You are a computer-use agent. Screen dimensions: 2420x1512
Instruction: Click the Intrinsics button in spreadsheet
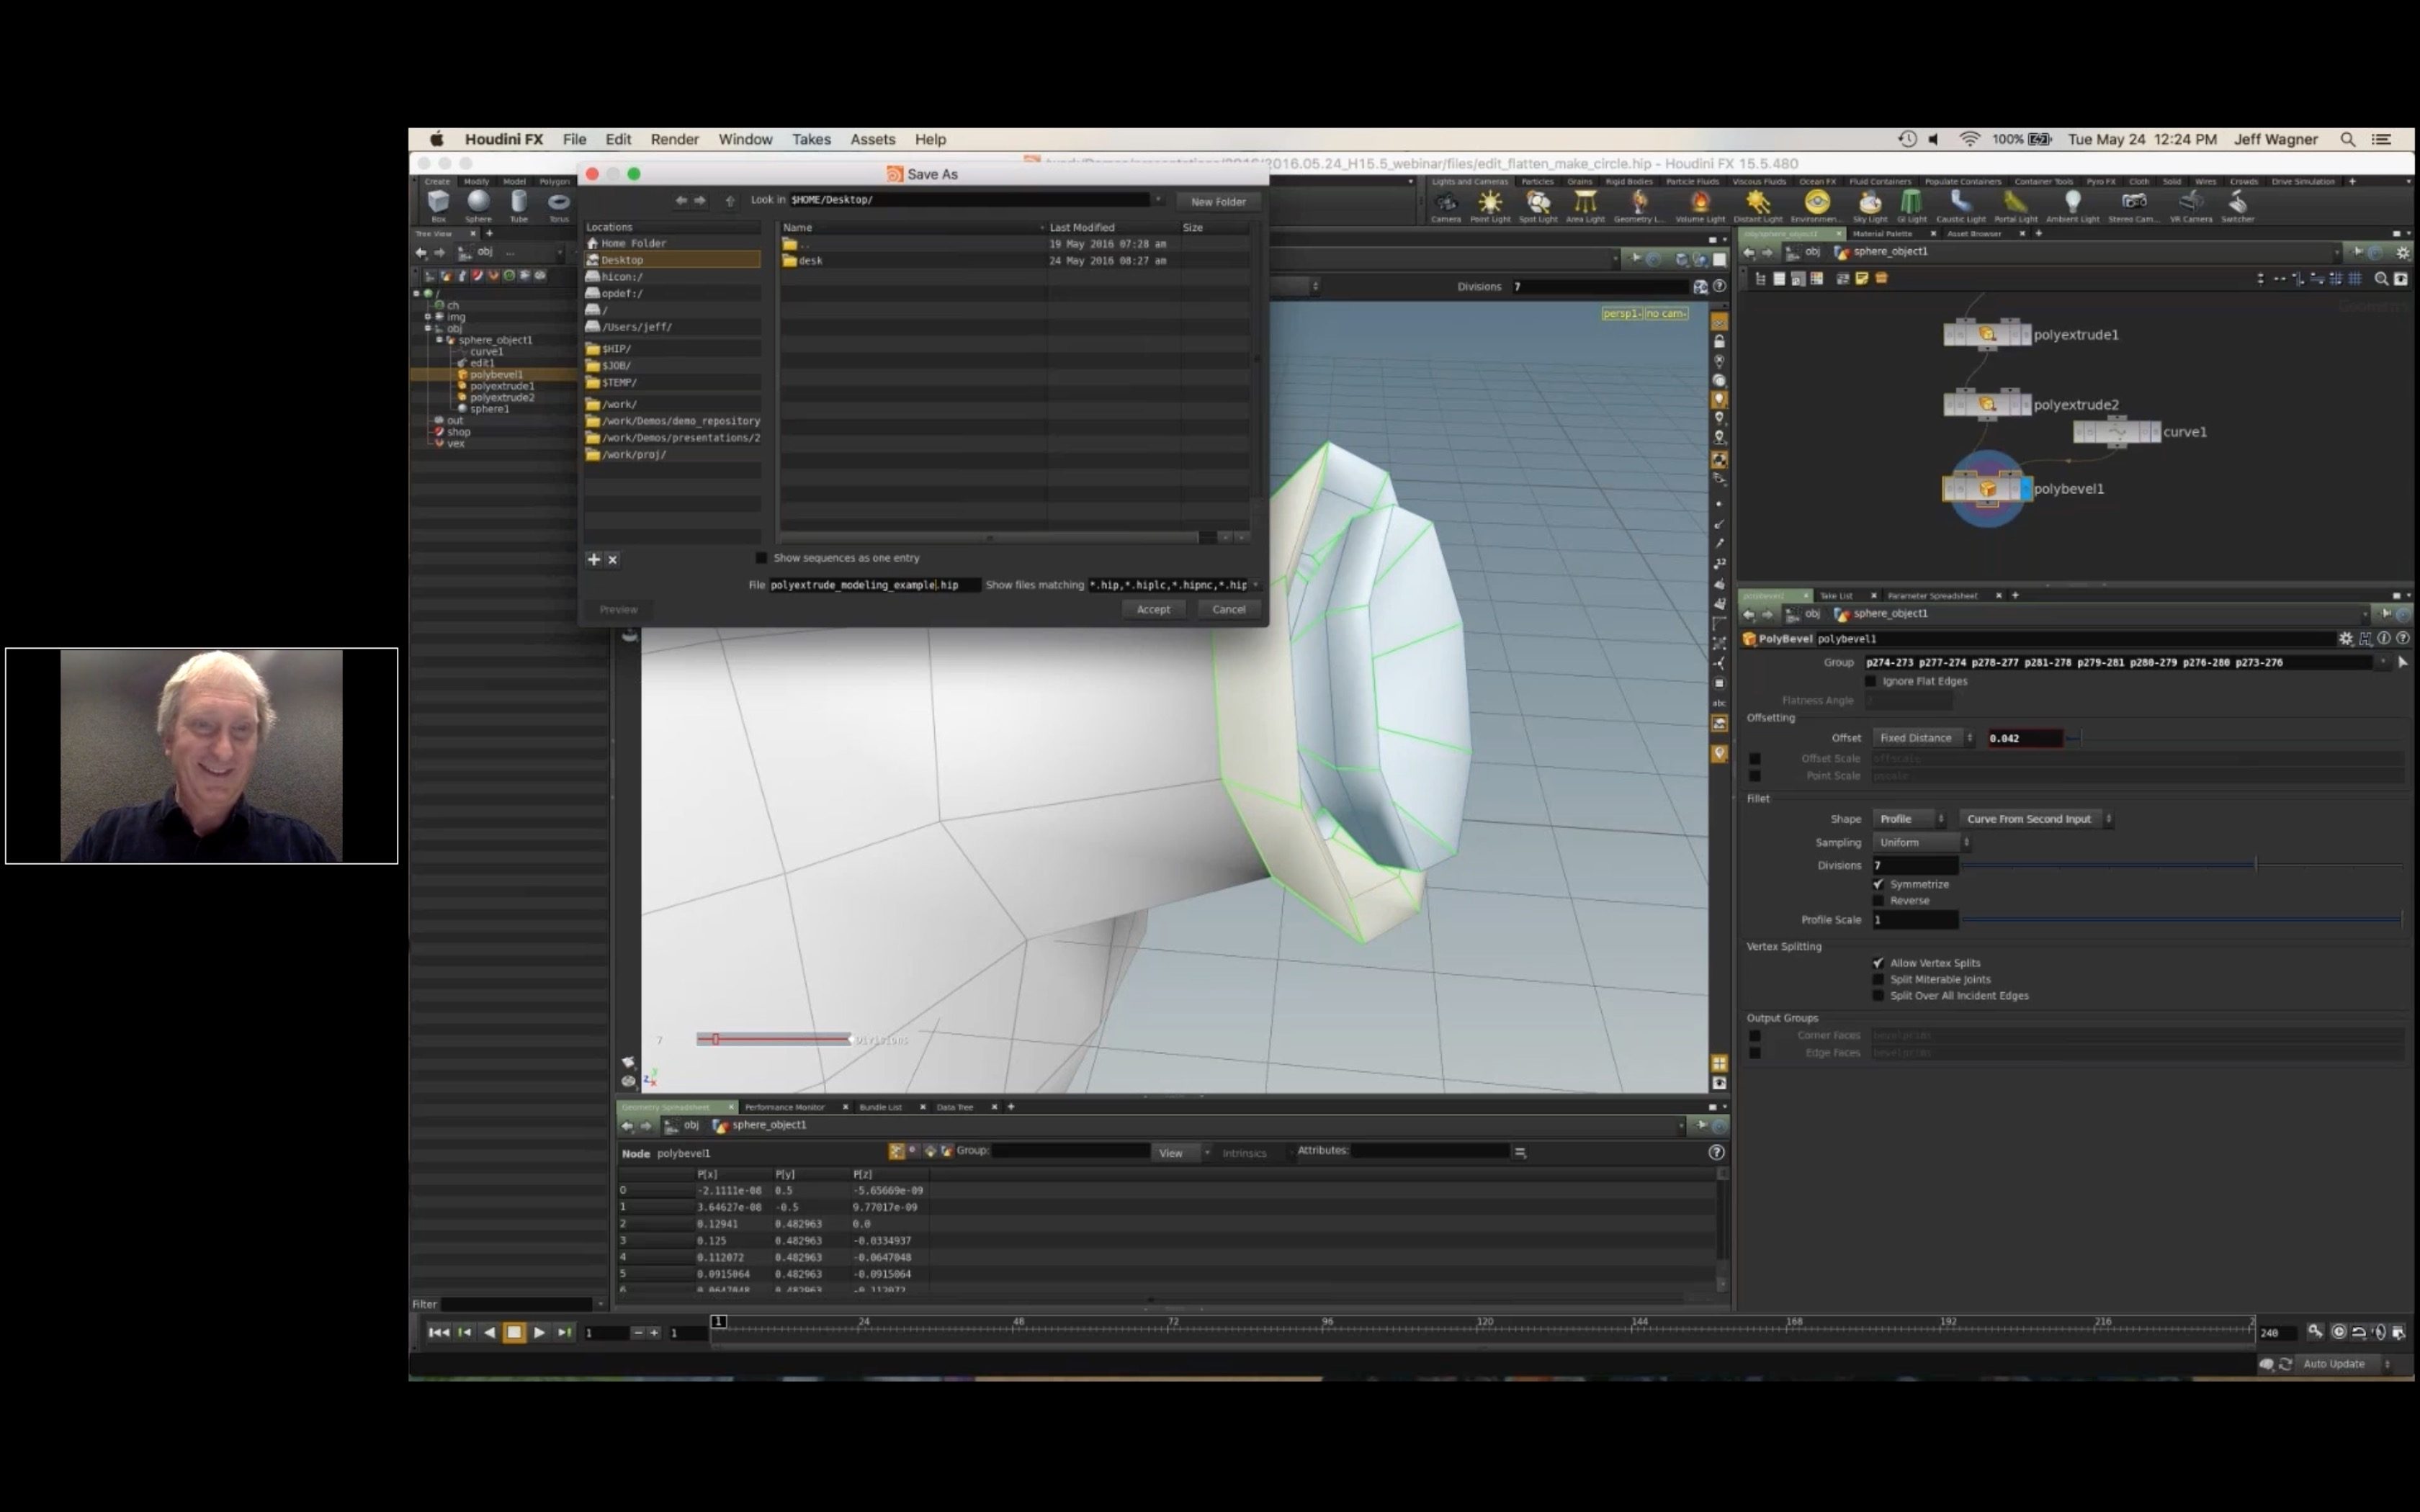tap(1244, 1153)
